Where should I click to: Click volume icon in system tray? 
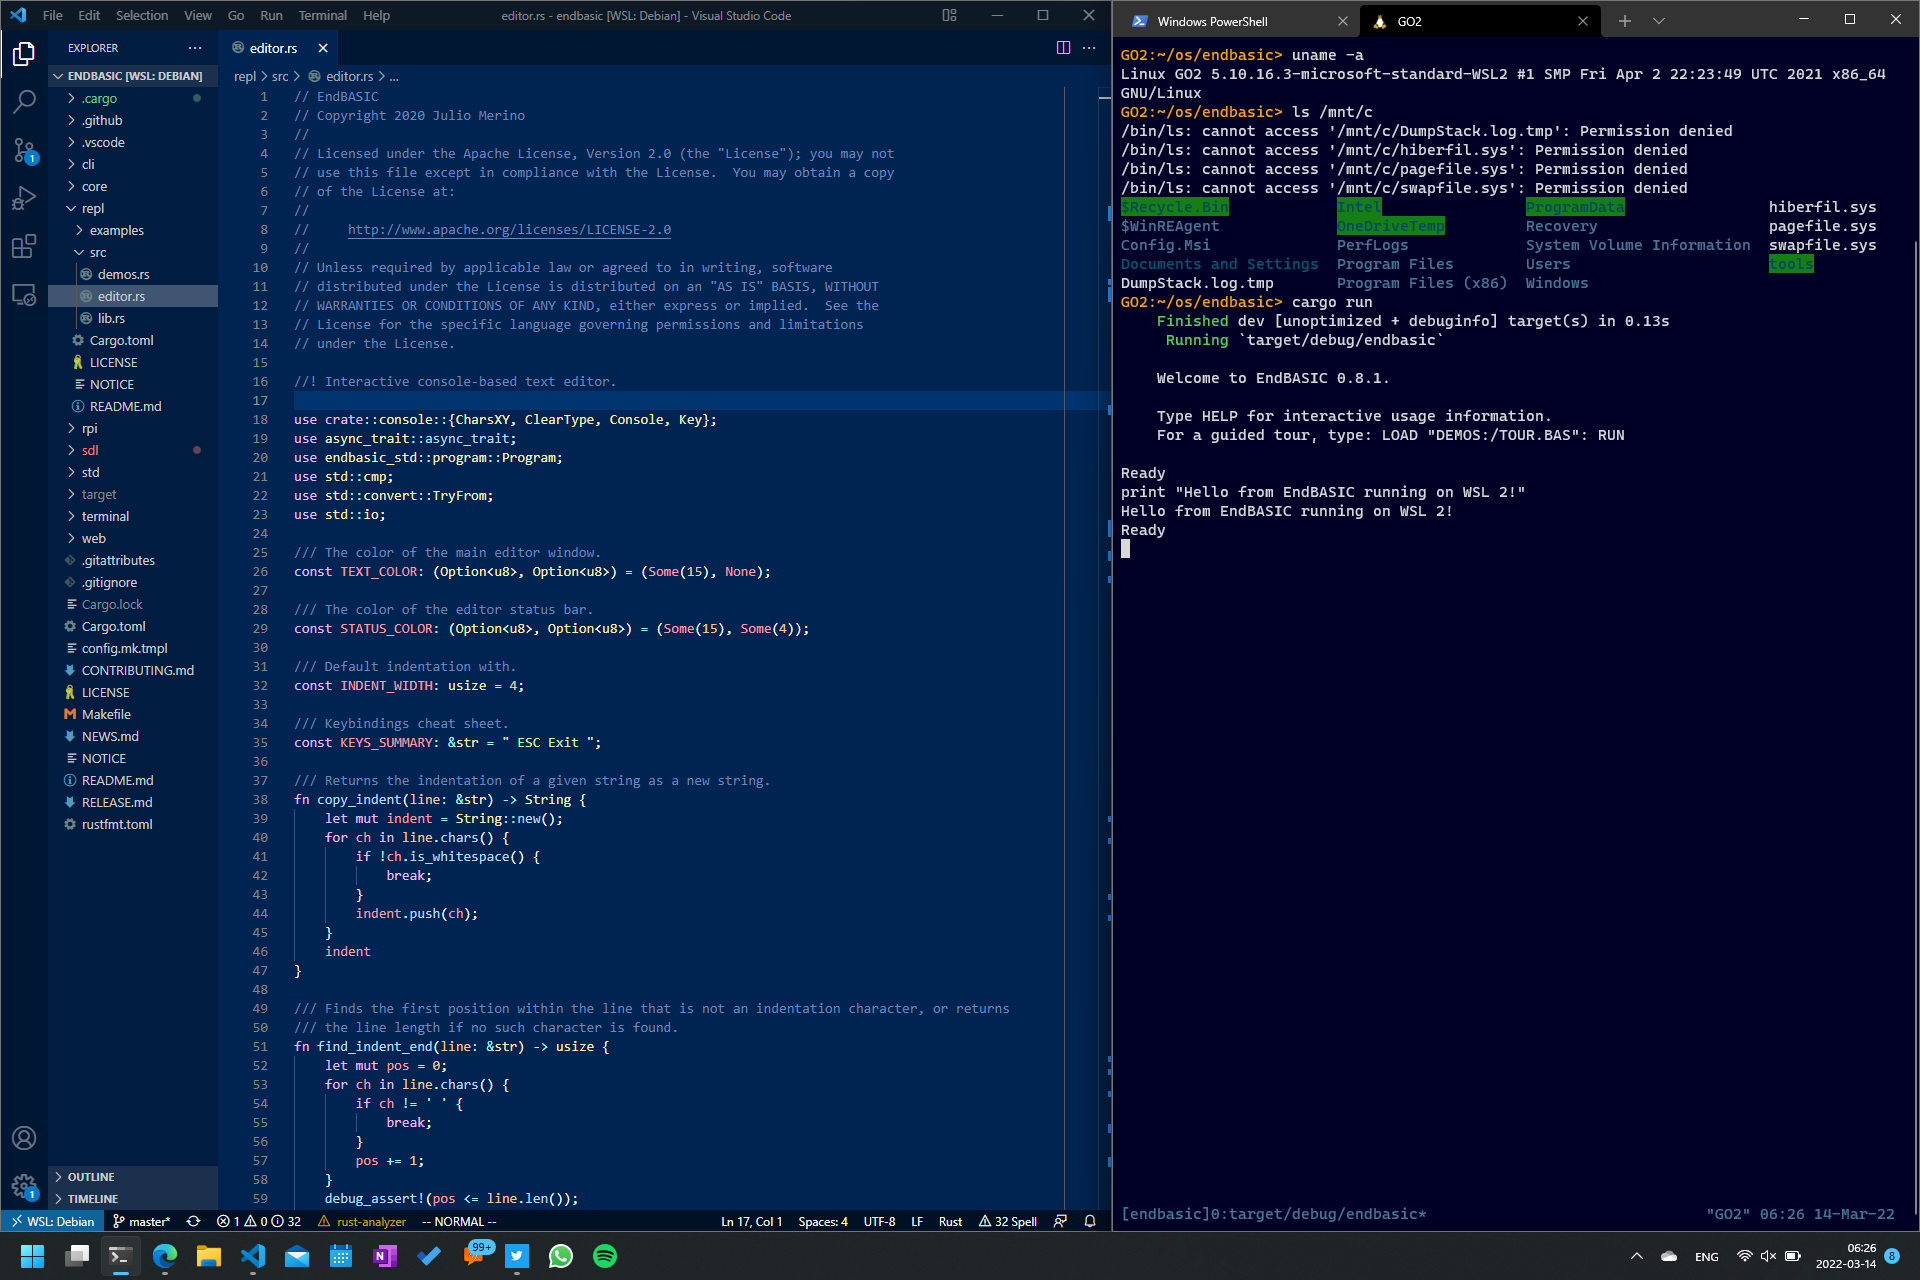pyautogui.click(x=1768, y=1256)
